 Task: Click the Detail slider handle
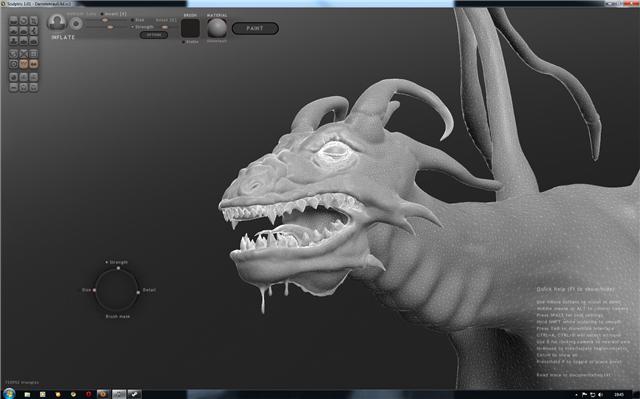(x=164, y=27)
